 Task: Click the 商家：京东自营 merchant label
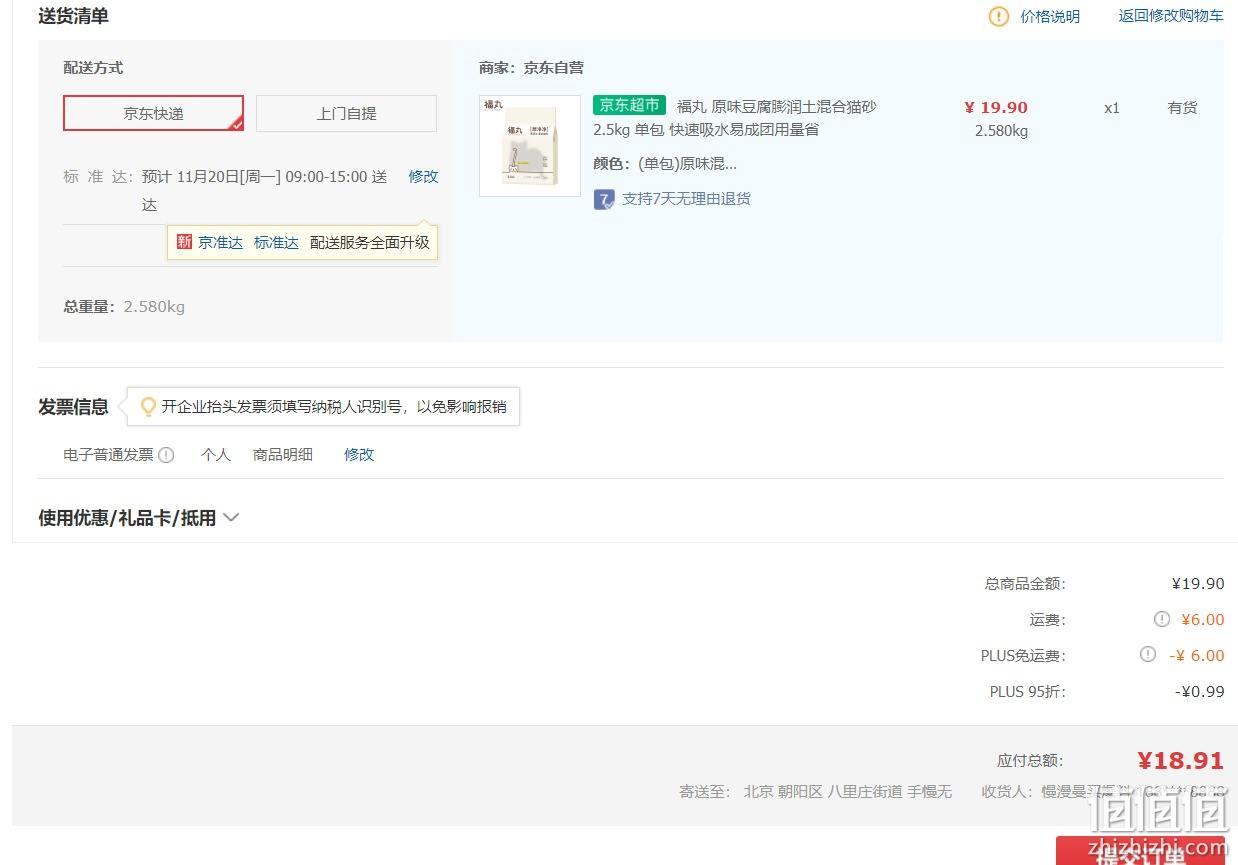531,68
